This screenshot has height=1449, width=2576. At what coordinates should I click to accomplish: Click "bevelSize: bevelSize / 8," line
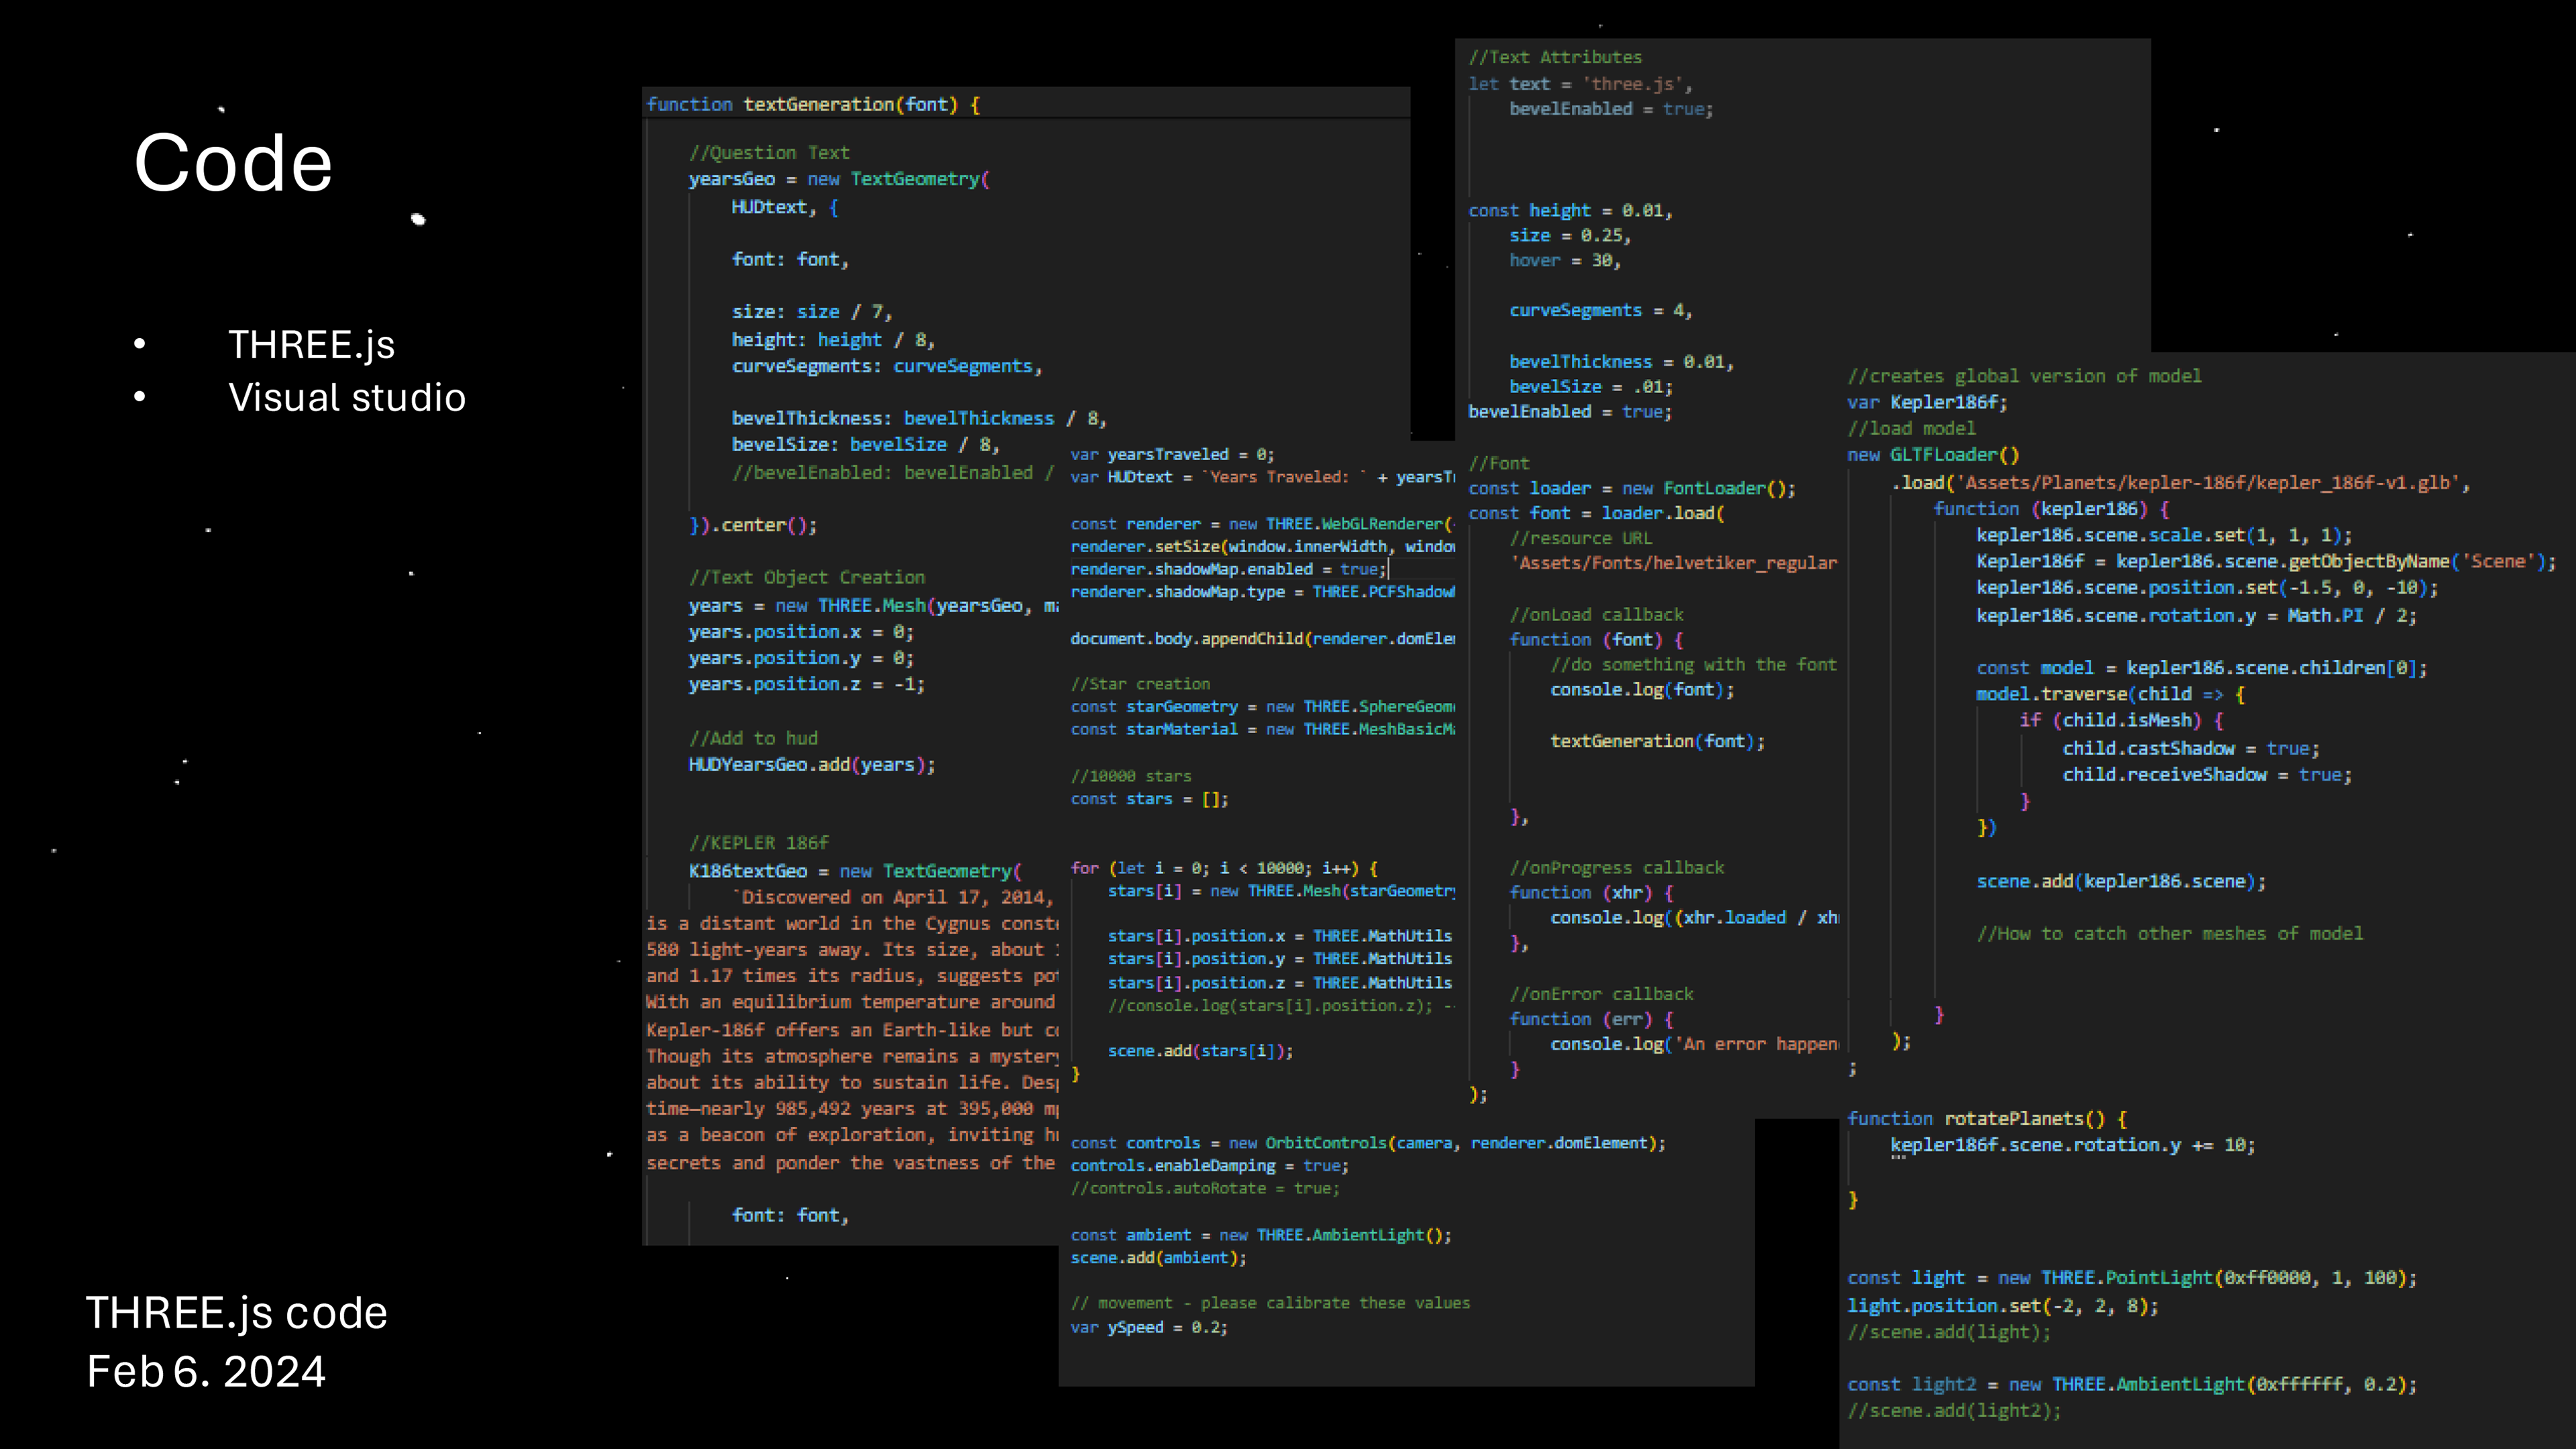point(866,444)
